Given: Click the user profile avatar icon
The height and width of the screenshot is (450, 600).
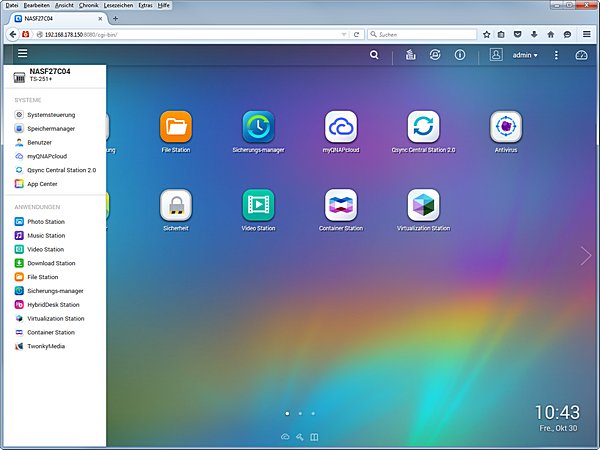Looking at the screenshot, I should [496, 55].
